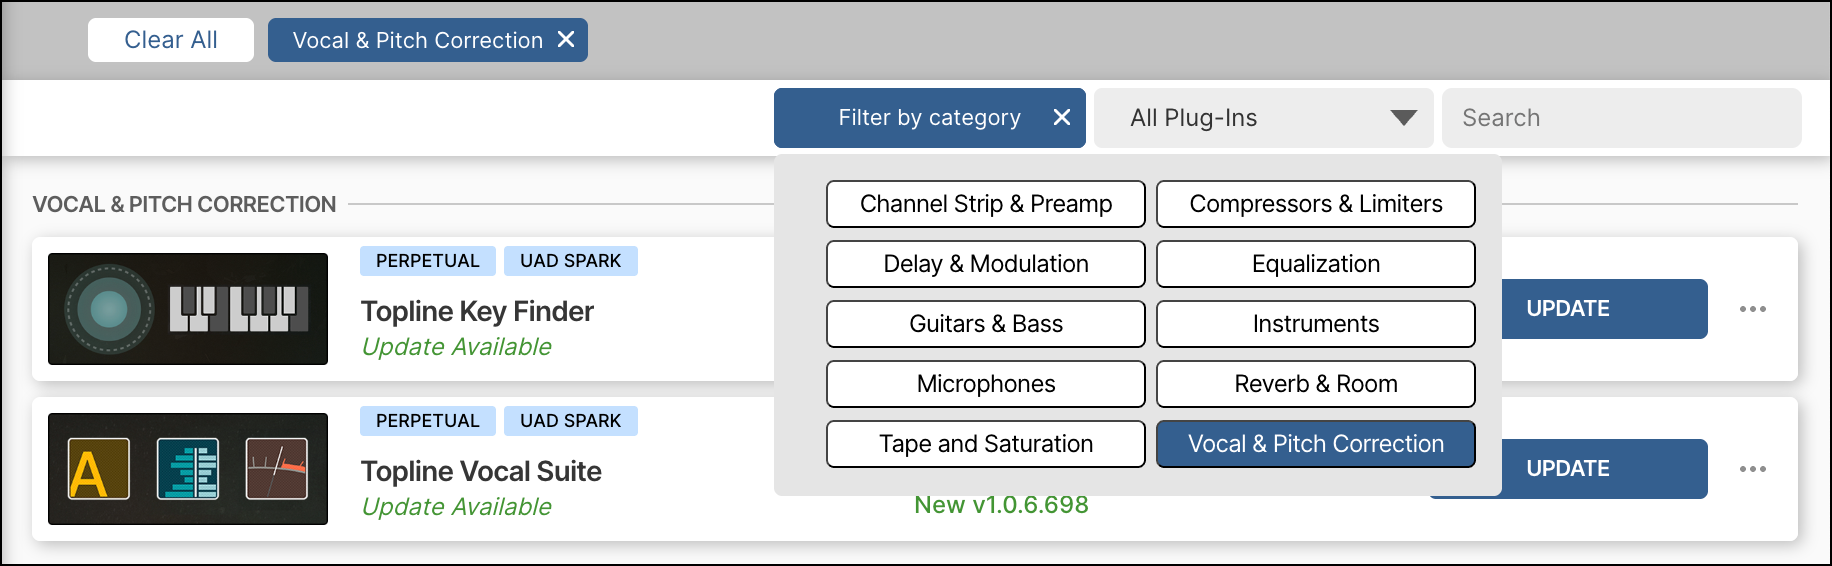Screen dimensions: 1832x566
Task: Click Update Available under Topline Key Finder
Action: (456, 347)
